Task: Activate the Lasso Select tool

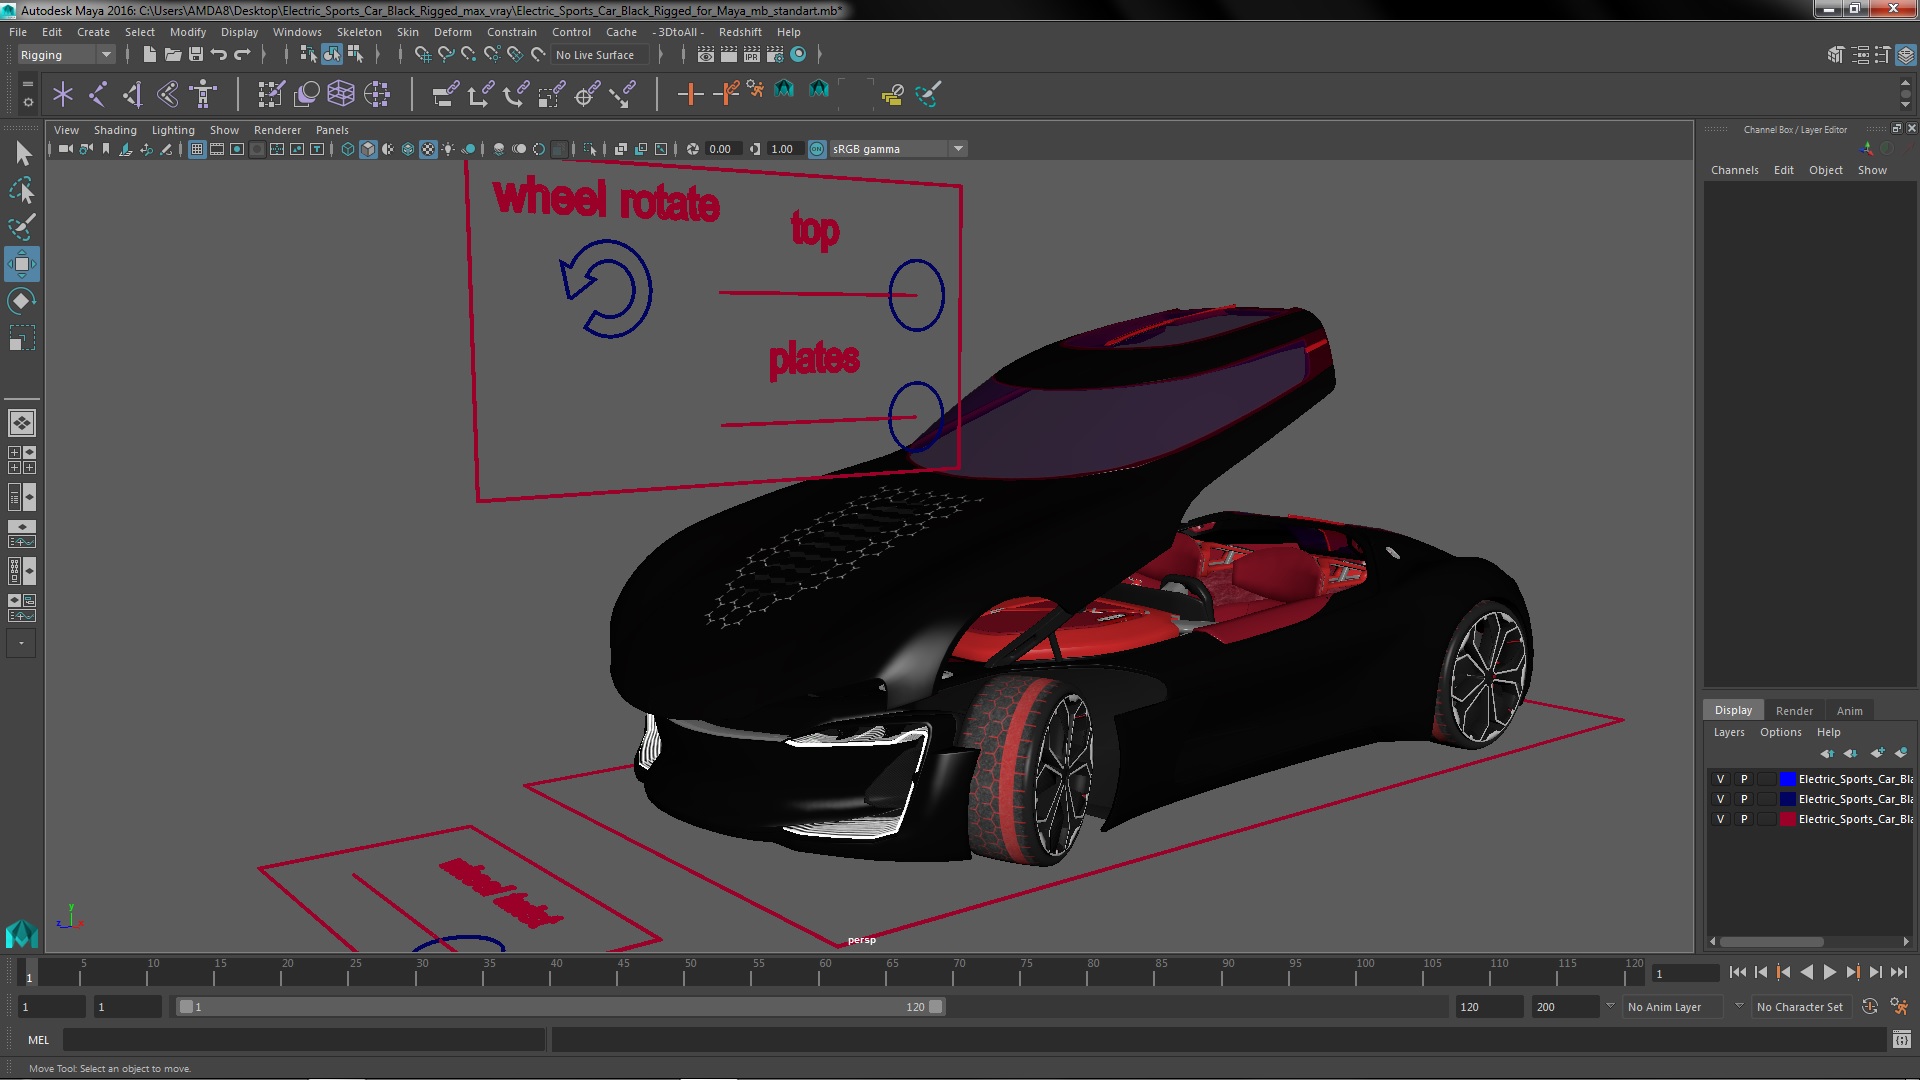Action: tap(22, 190)
